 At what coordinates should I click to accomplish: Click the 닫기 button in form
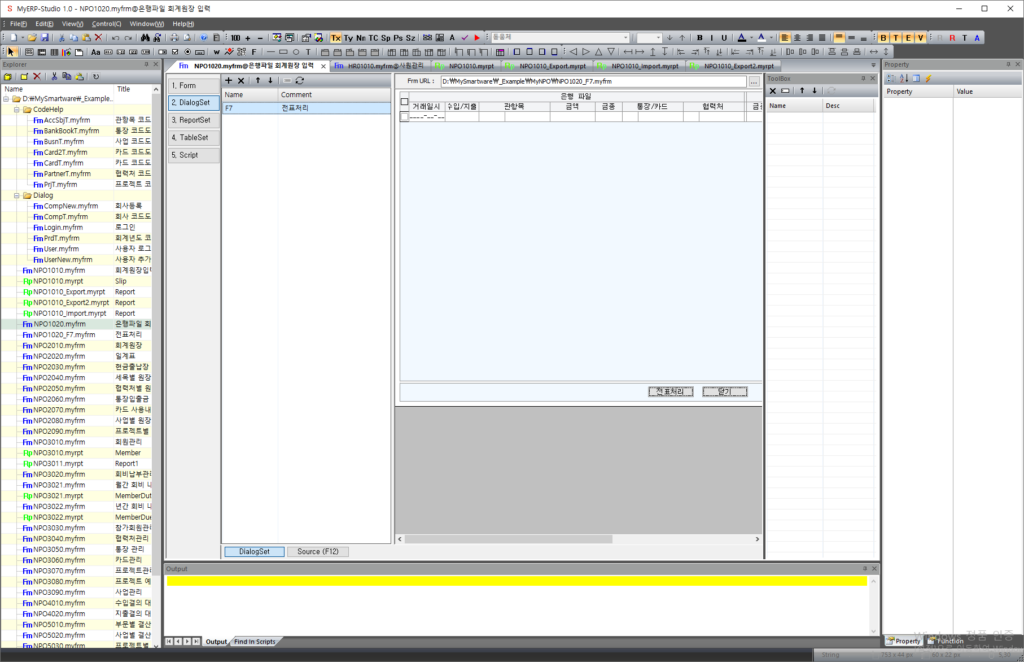pyautogui.click(x=725, y=392)
